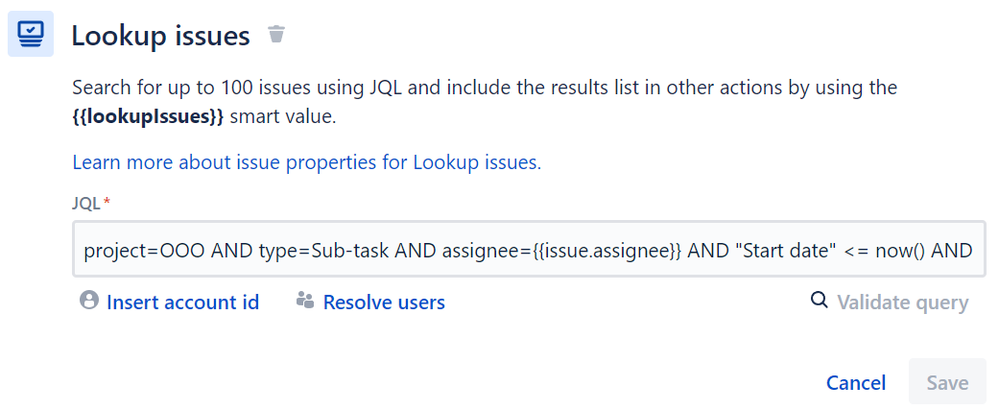The width and height of the screenshot is (999, 415).
Task: Place cursor on type=Sub-task in JQL field
Action: coord(324,251)
